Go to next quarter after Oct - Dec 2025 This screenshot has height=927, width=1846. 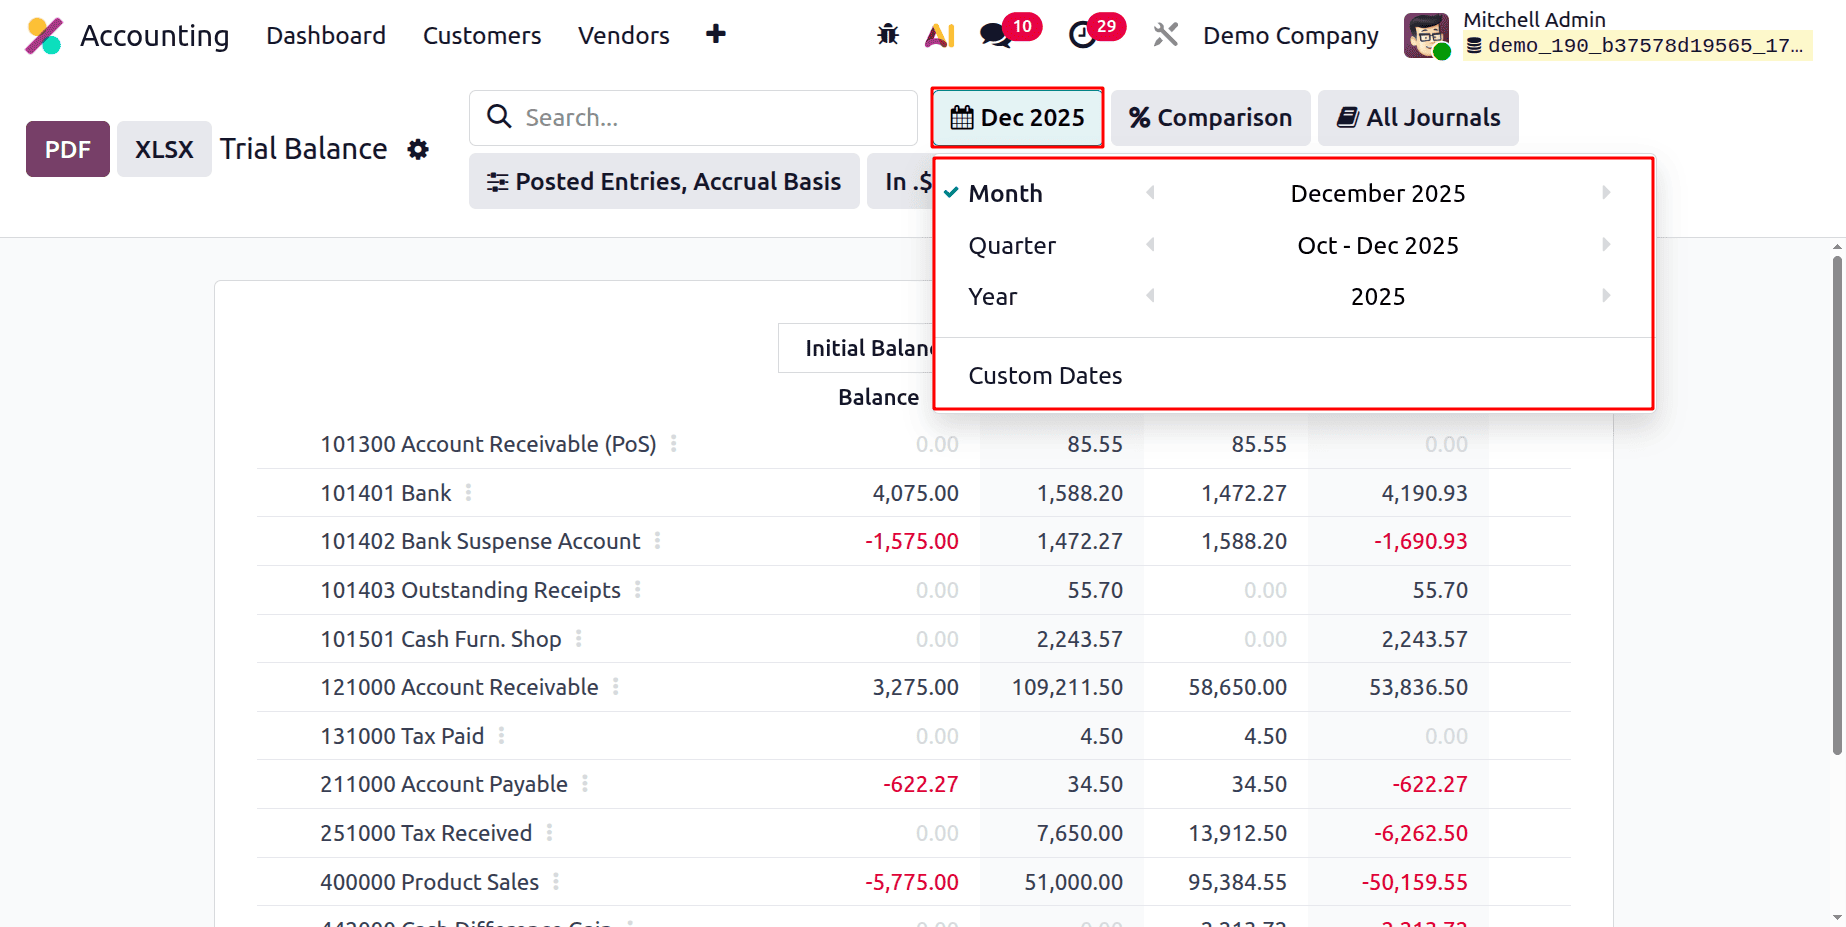(x=1606, y=244)
